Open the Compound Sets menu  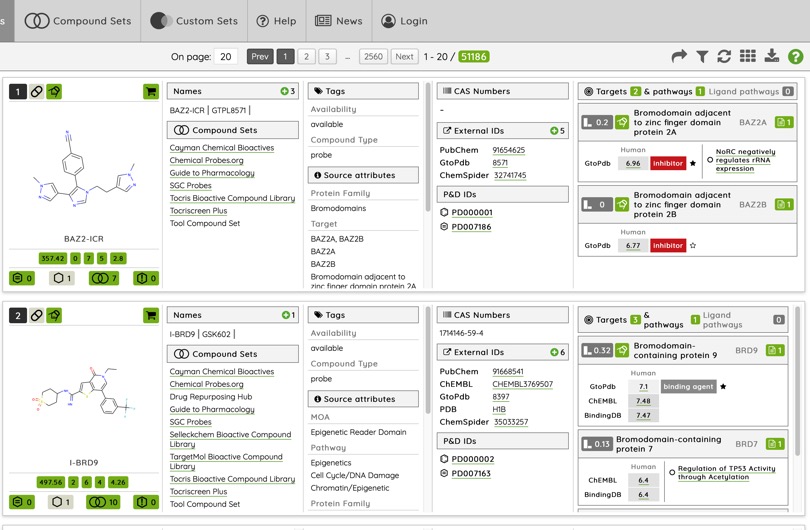(77, 21)
